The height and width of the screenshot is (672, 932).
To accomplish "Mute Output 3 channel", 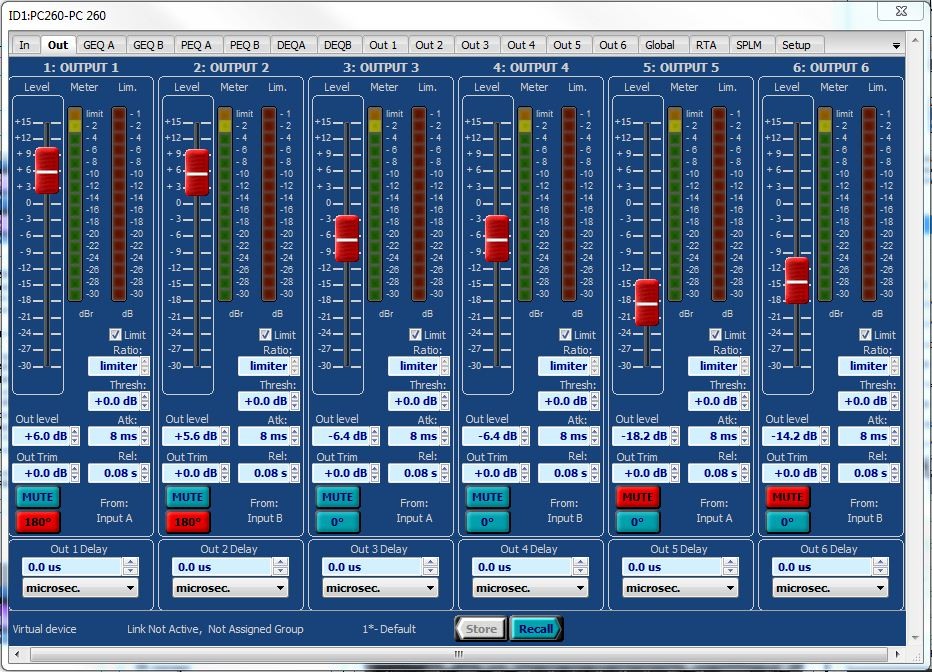I will (x=337, y=497).
